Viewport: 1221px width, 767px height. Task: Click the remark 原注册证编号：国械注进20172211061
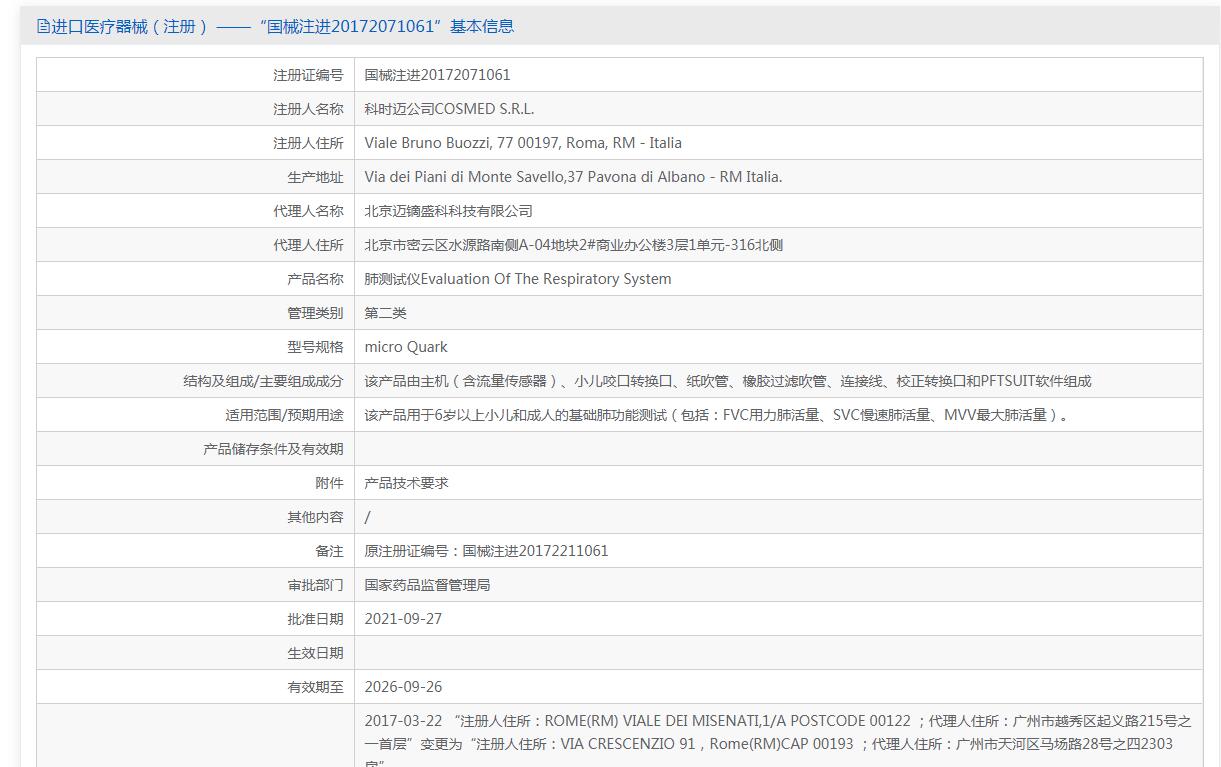tap(486, 551)
